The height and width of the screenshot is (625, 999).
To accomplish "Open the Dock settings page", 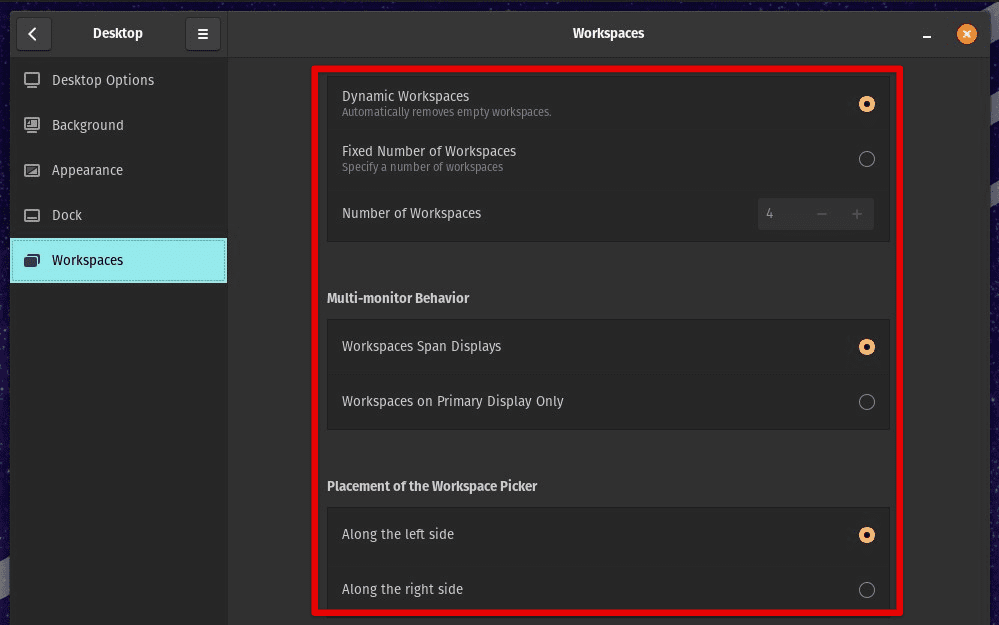I will click(x=119, y=215).
